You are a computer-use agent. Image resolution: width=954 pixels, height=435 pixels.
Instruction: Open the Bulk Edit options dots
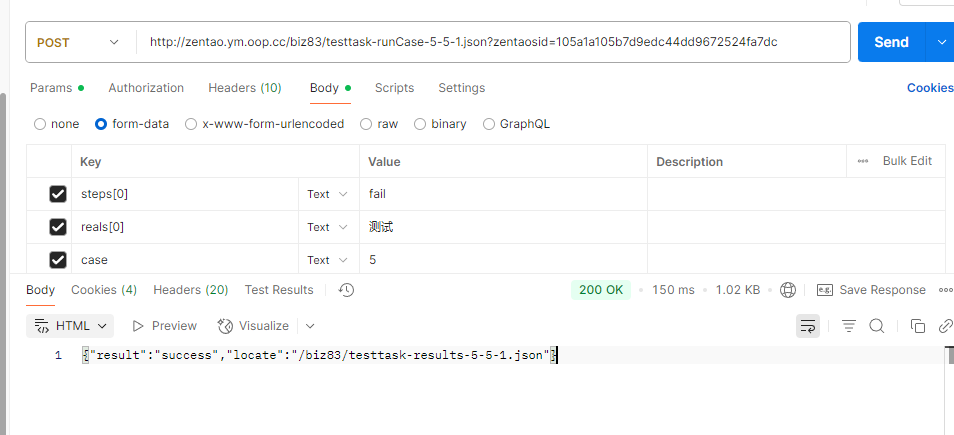(863, 161)
